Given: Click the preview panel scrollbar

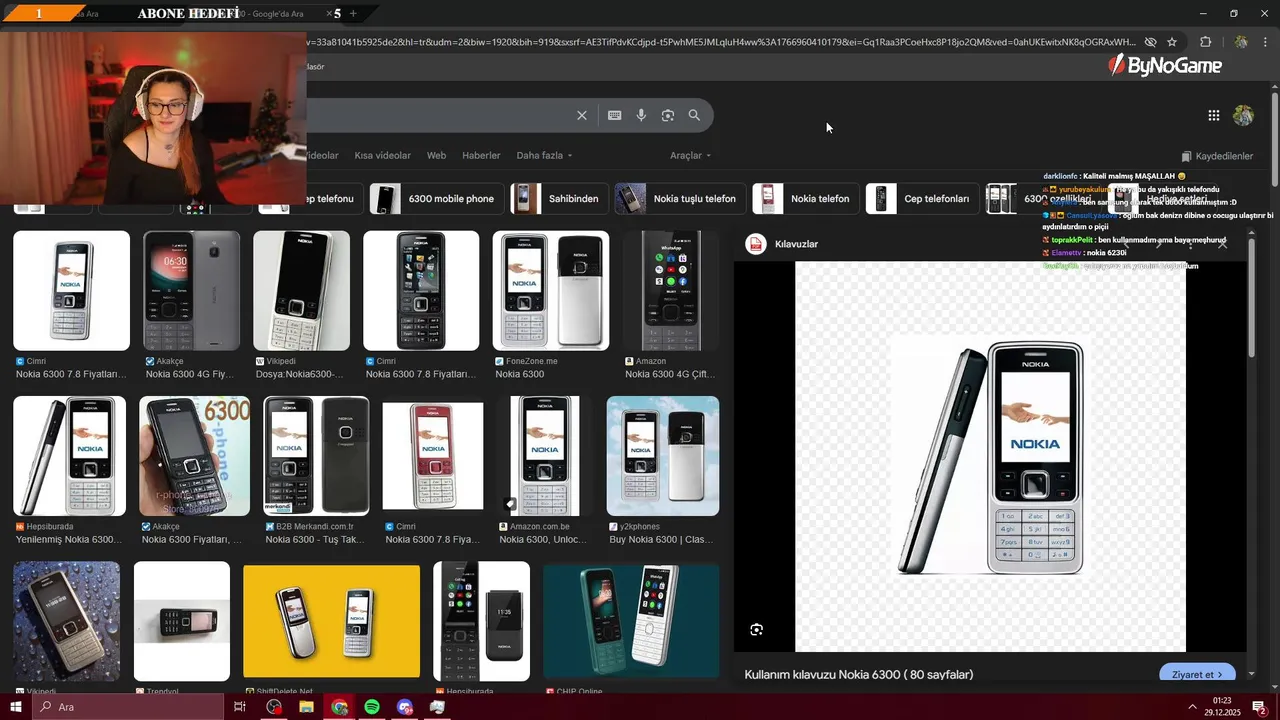Looking at the screenshot, I should [x=1251, y=300].
